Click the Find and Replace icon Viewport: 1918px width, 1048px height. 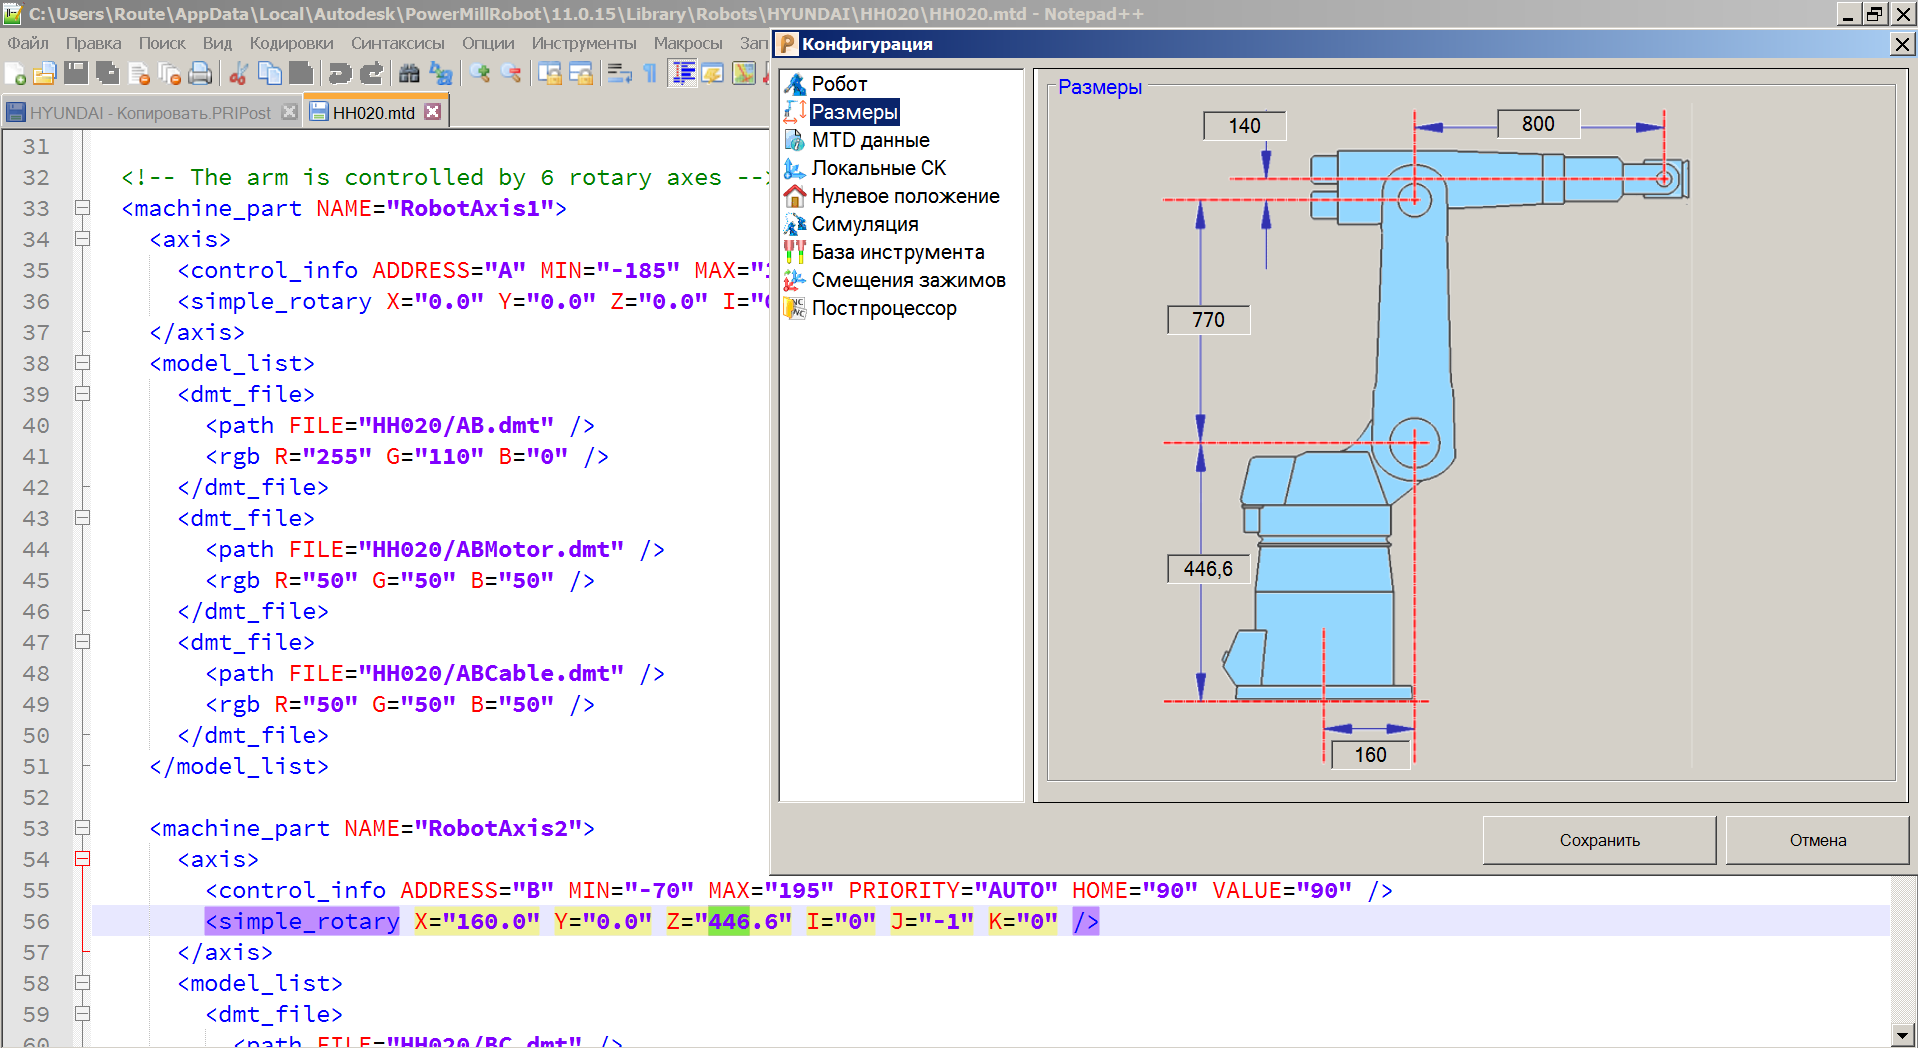click(441, 74)
